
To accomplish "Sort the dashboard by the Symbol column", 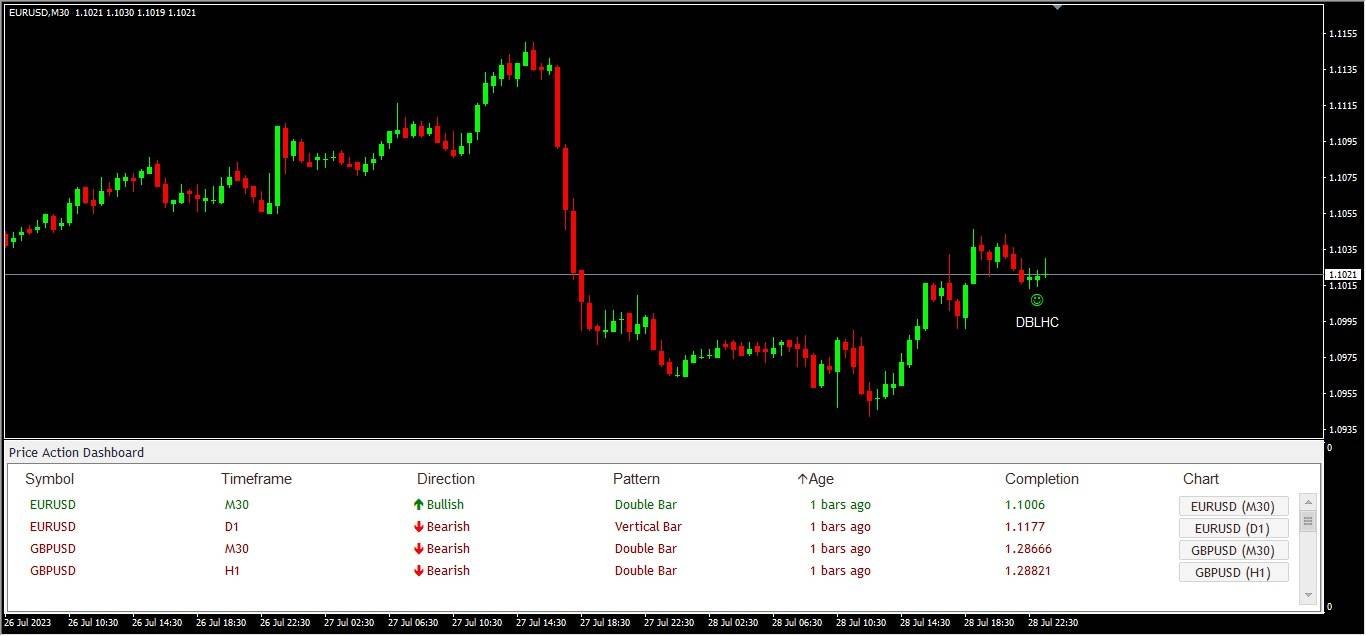I will pos(50,479).
